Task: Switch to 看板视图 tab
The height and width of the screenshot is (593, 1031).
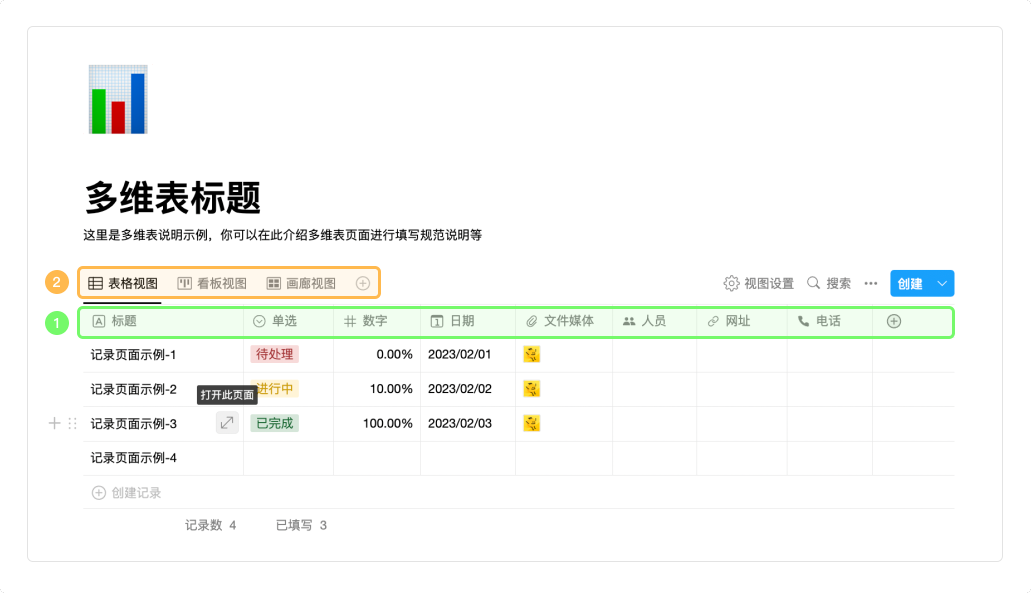Action: 212,283
